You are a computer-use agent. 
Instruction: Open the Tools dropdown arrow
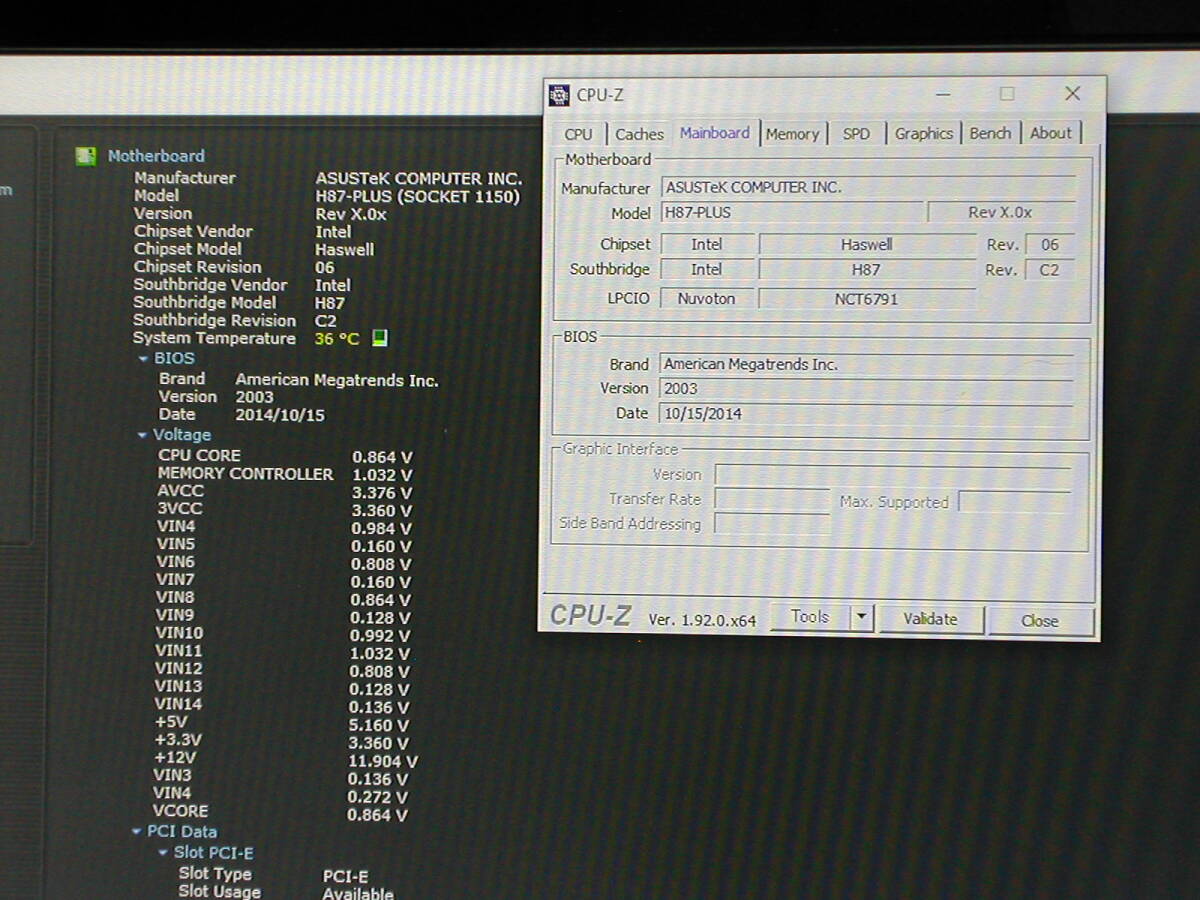862,618
